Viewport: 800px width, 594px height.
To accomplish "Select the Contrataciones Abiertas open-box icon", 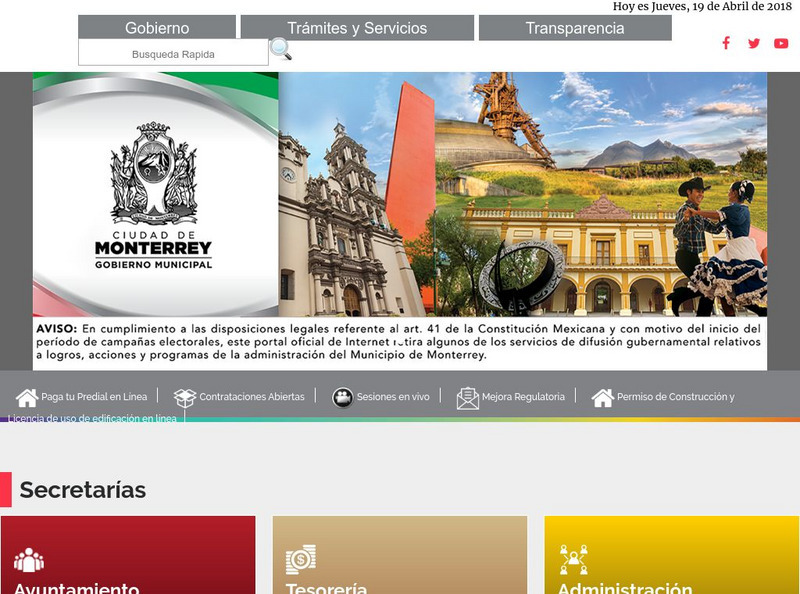I will click(x=183, y=396).
